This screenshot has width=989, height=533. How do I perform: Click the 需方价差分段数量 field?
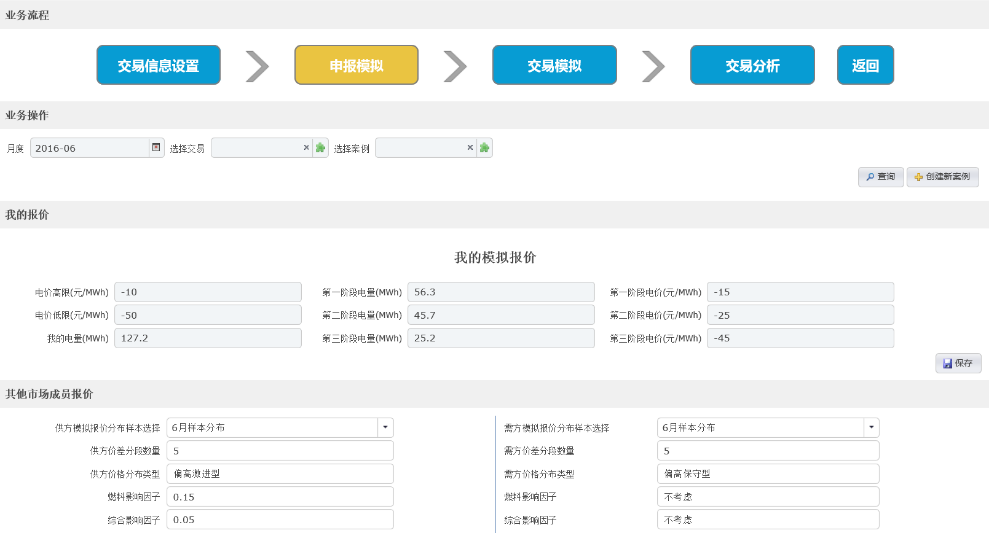point(768,450)
